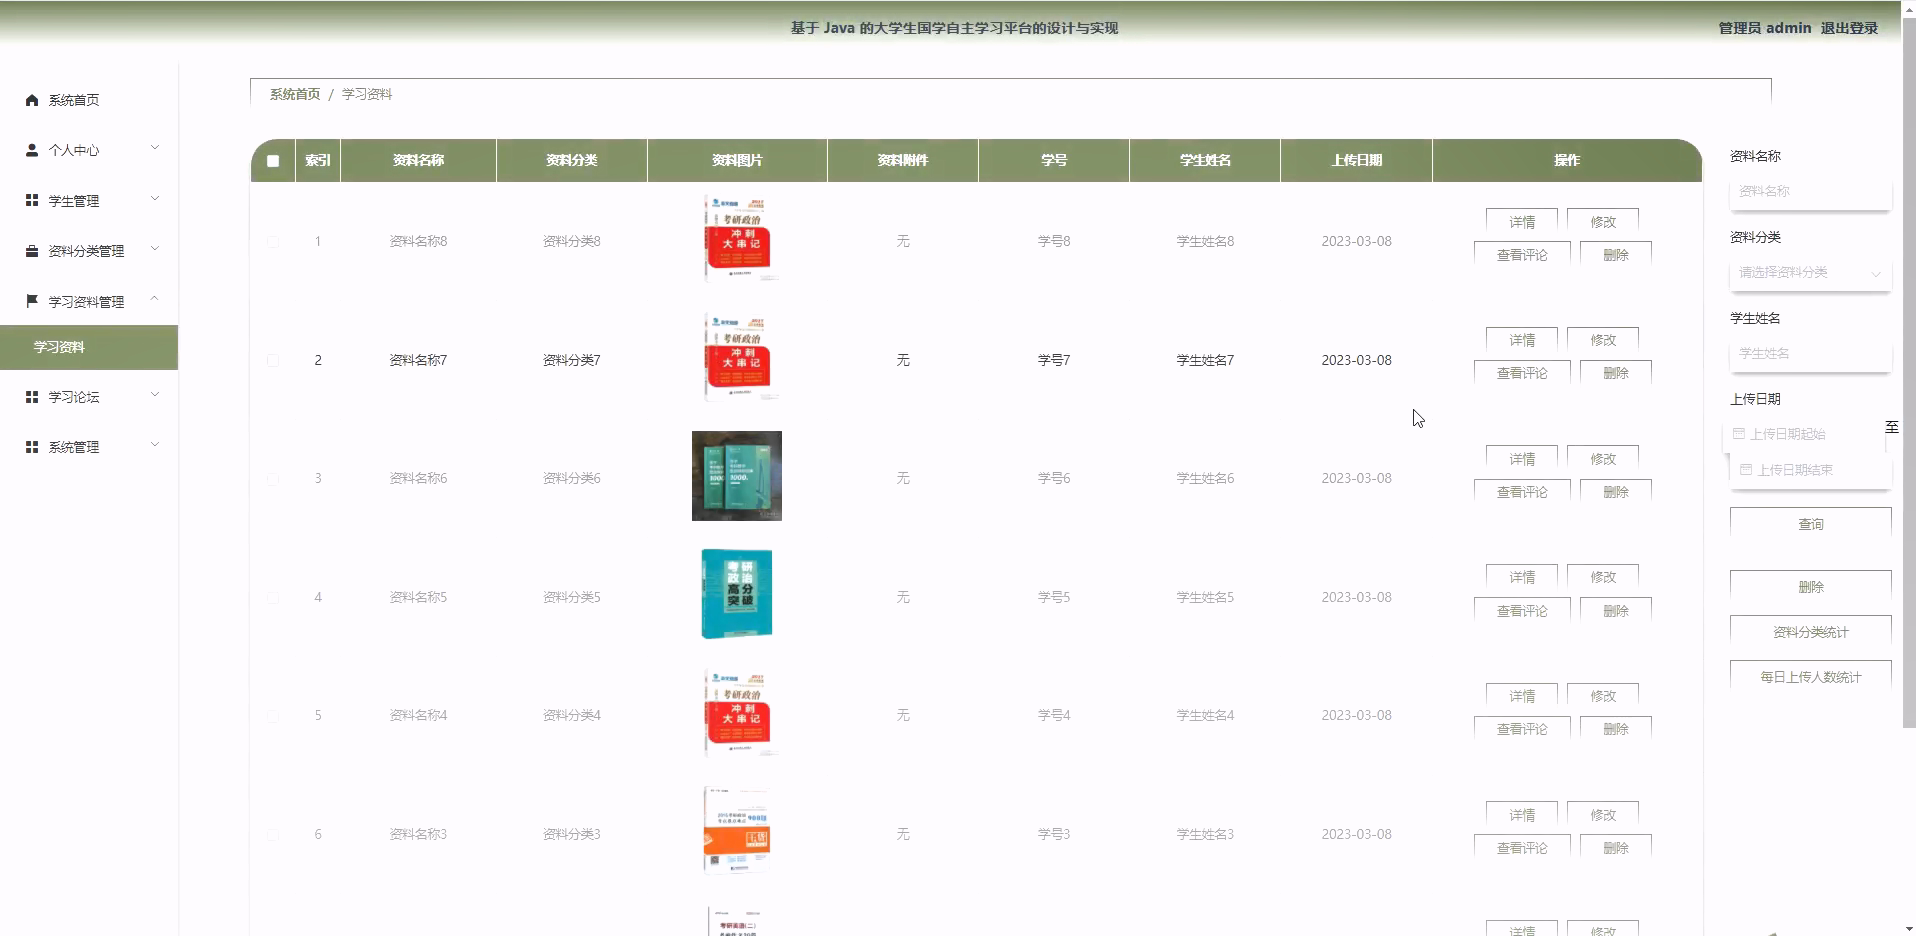Expand the 学习论坛 menu chevron
This screenshot has height=936, width=1916.
pos(155,395)
